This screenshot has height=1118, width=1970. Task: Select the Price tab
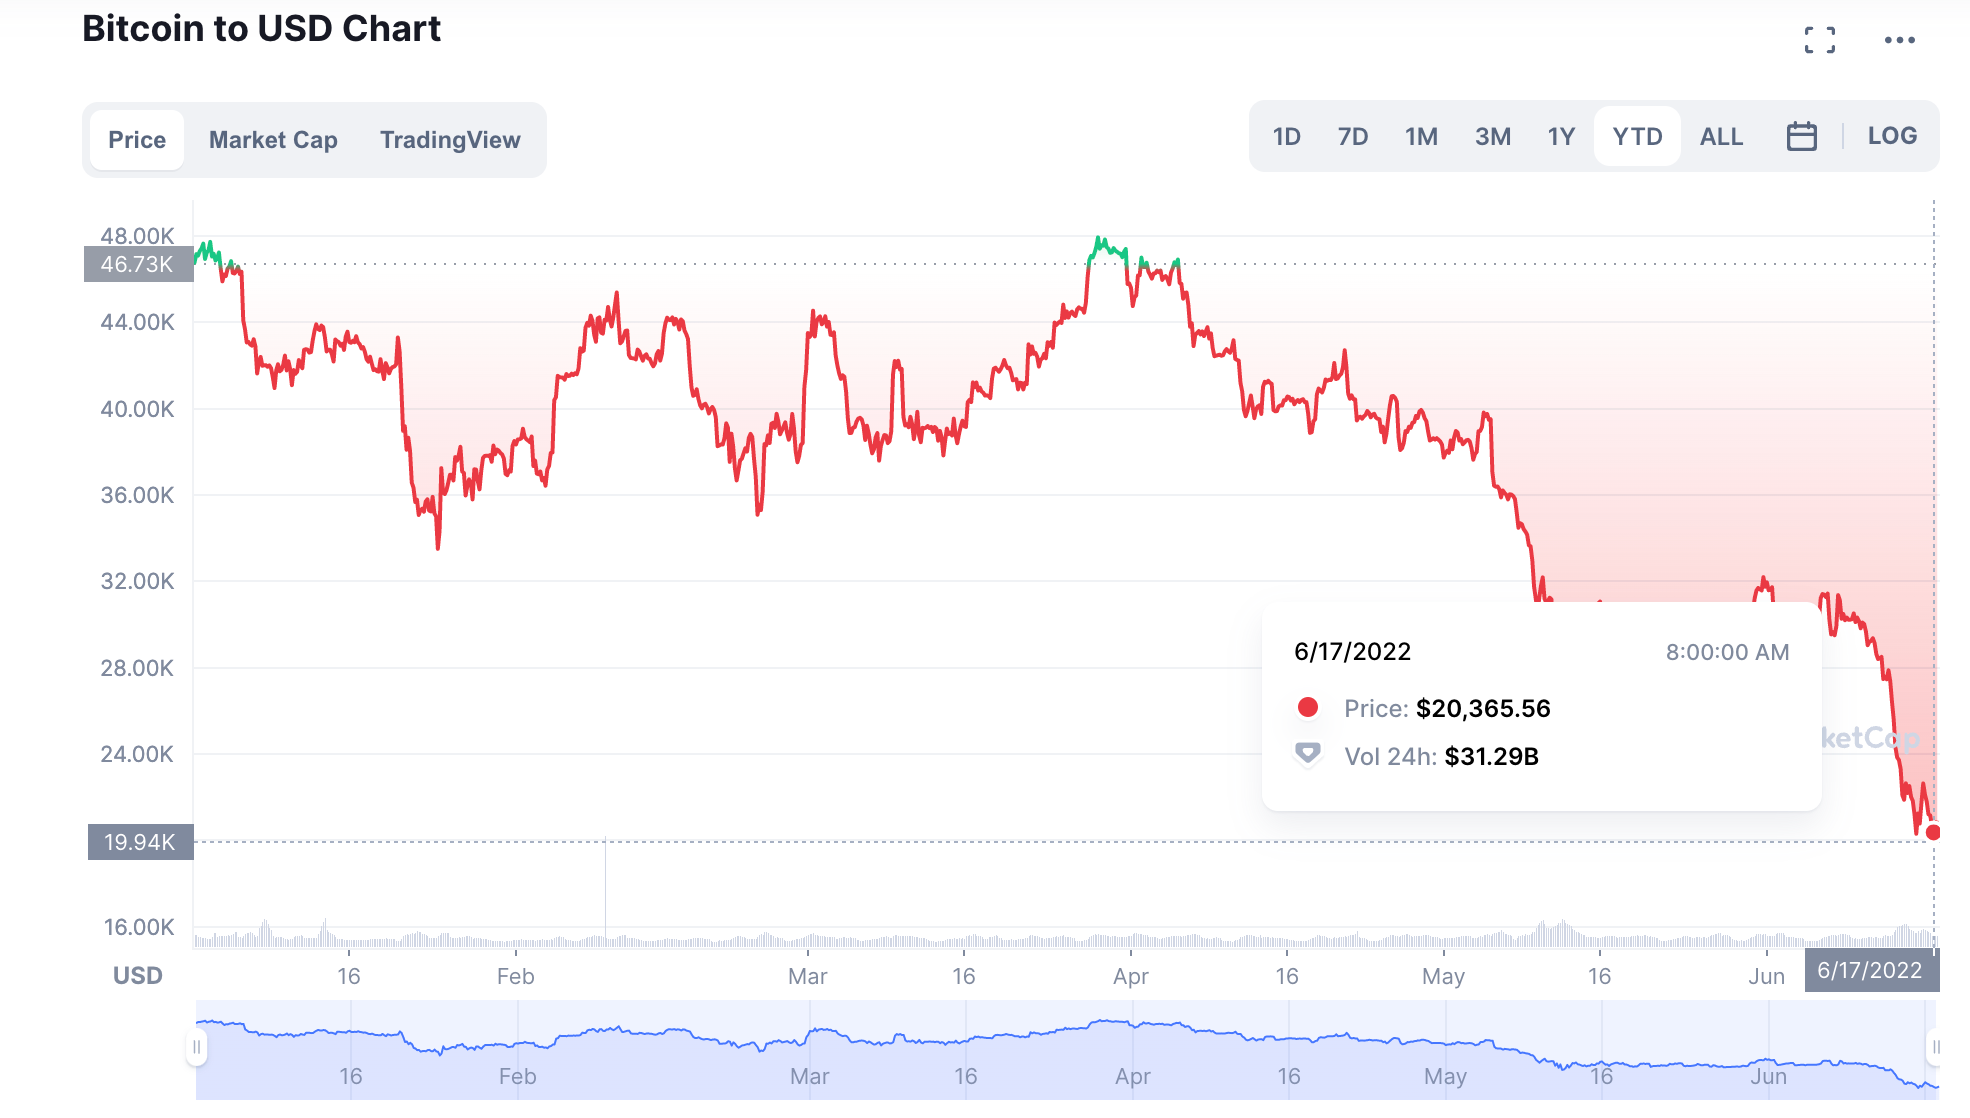(137, 140)
